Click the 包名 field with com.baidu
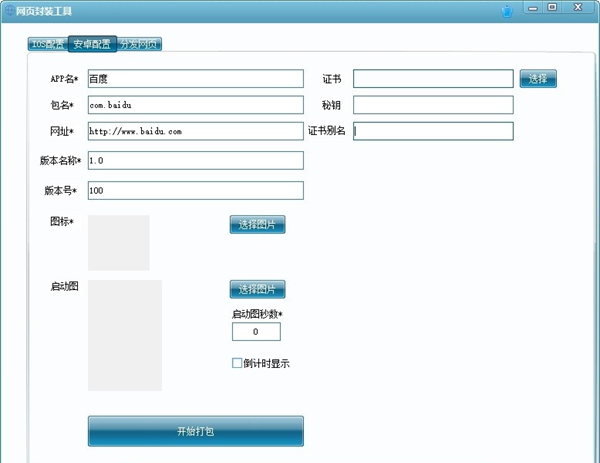 pyautogui.click(x=196, y=105)
